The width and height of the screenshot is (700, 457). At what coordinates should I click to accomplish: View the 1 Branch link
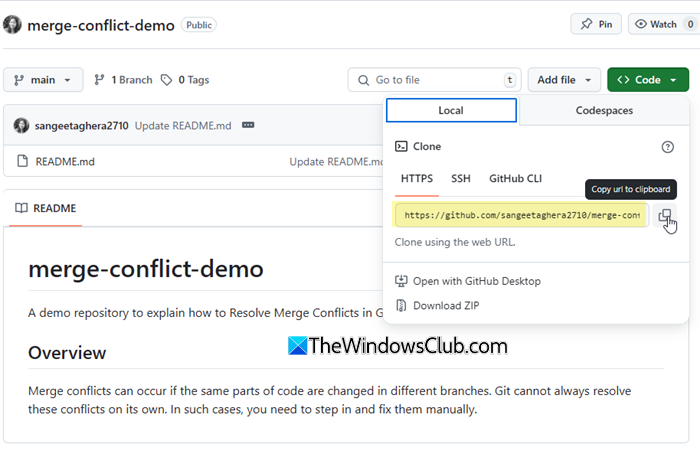123,80
